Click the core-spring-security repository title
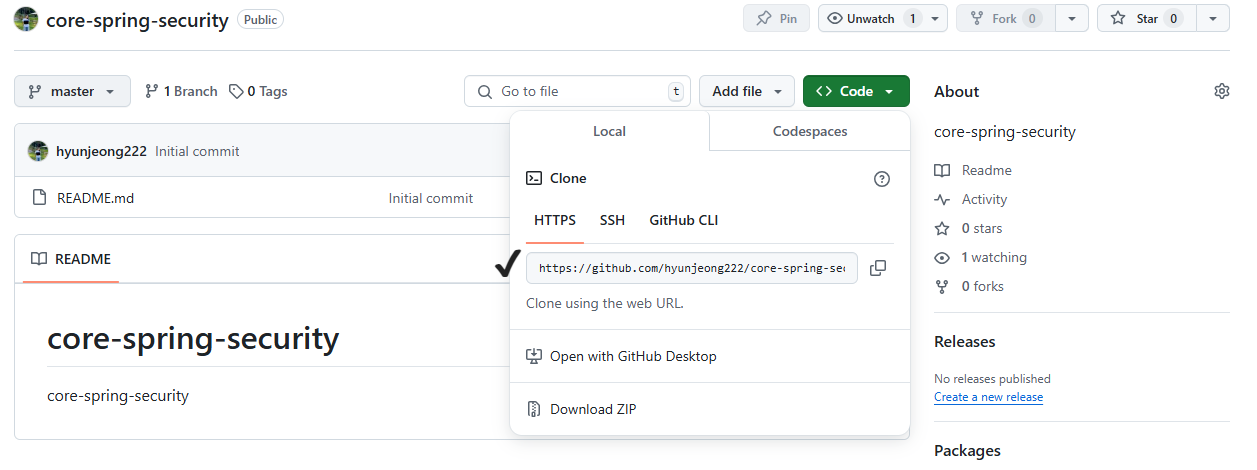 point(137,20)
